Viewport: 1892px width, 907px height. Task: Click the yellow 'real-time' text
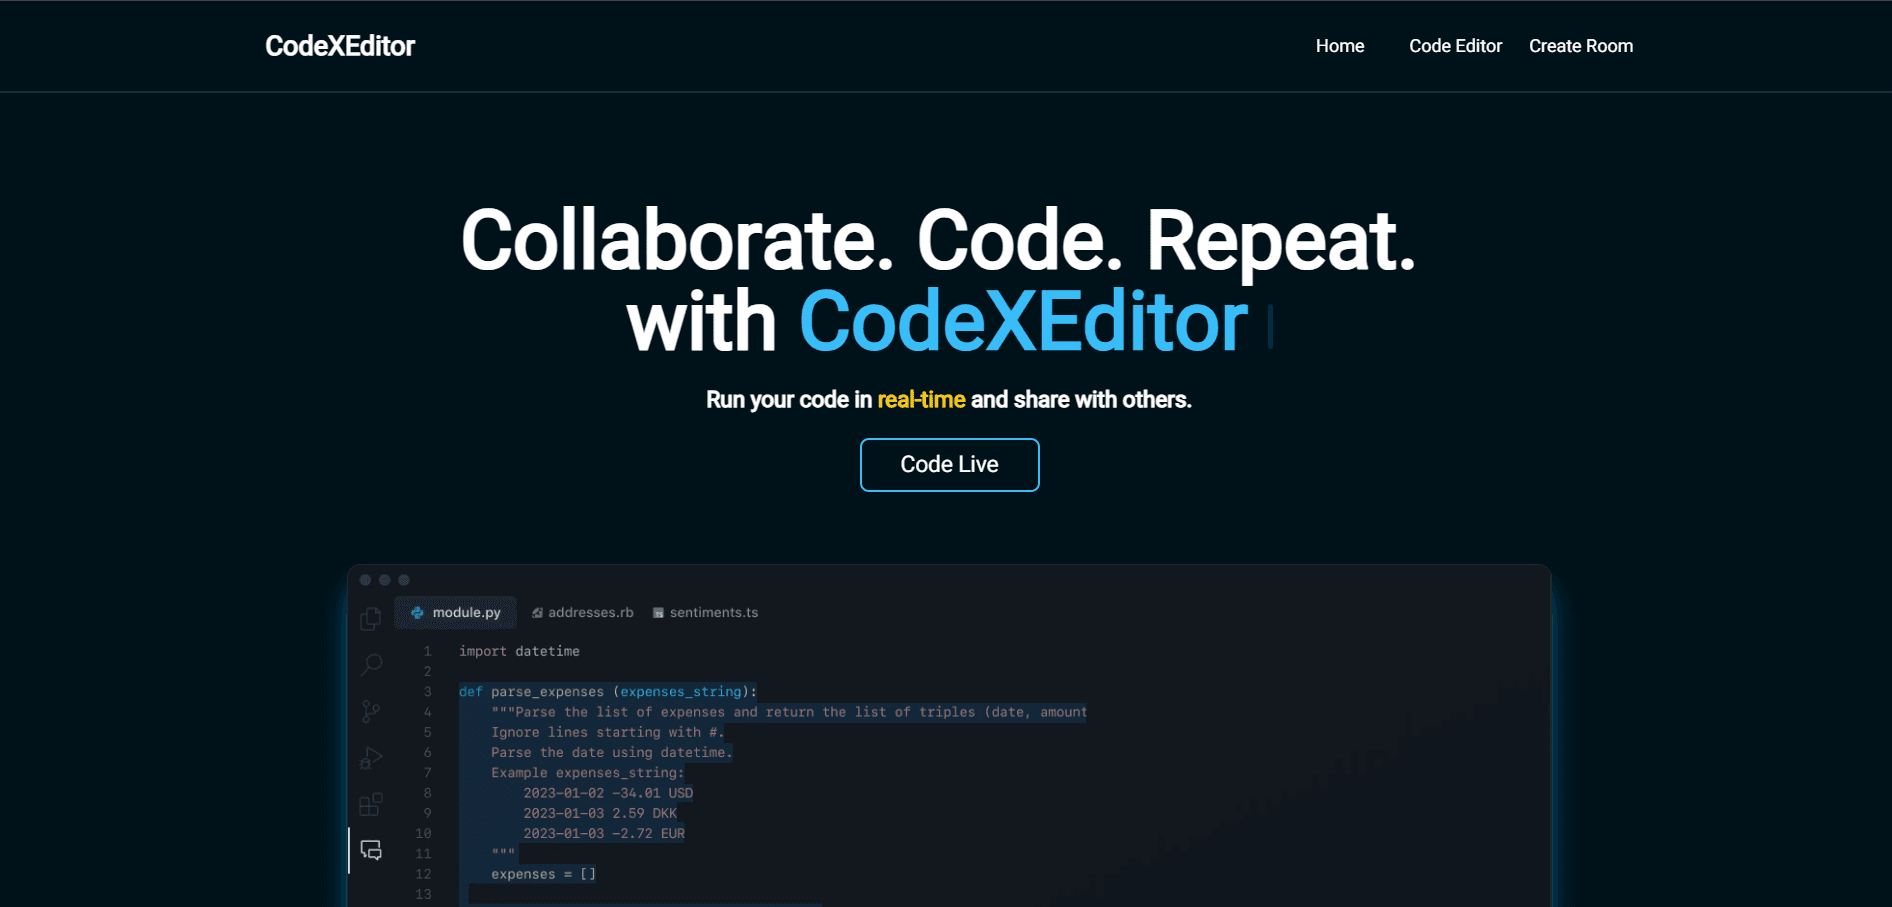click(921, 400)
